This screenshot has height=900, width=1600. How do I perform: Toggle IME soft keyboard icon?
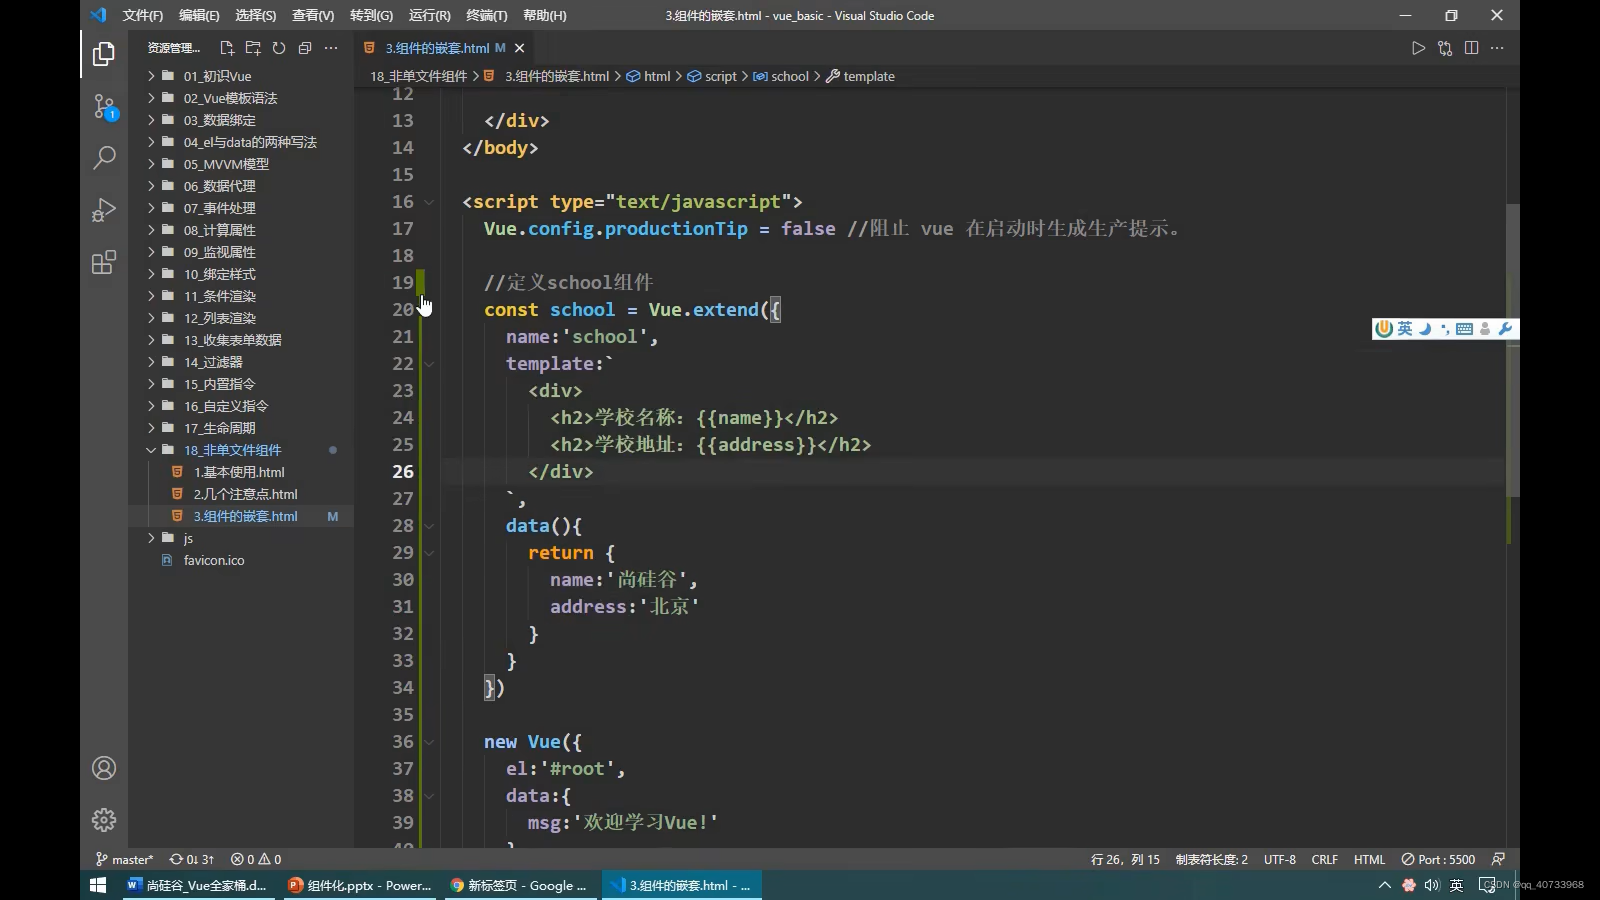(1465, 329)
